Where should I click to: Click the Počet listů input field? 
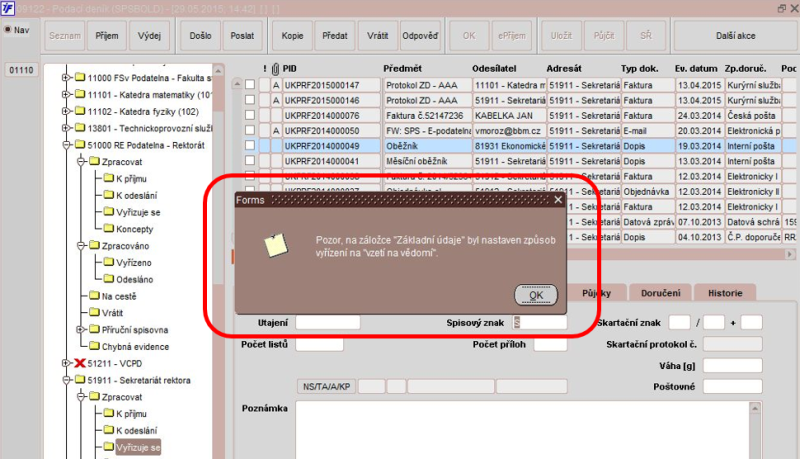[319, 344]
